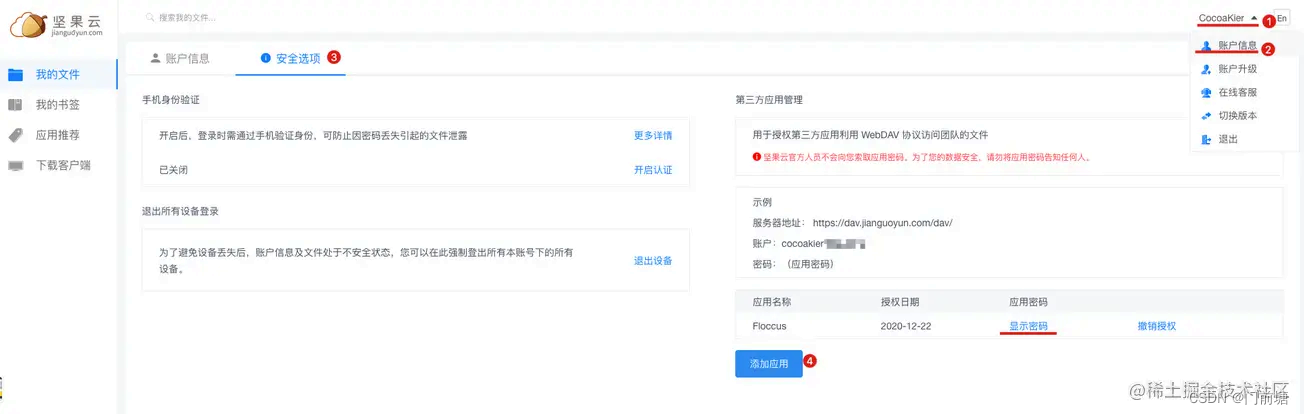The image size is (1304, 414).
Task: Open 我的文件 in the sidebar
Action: click(58, 75)
